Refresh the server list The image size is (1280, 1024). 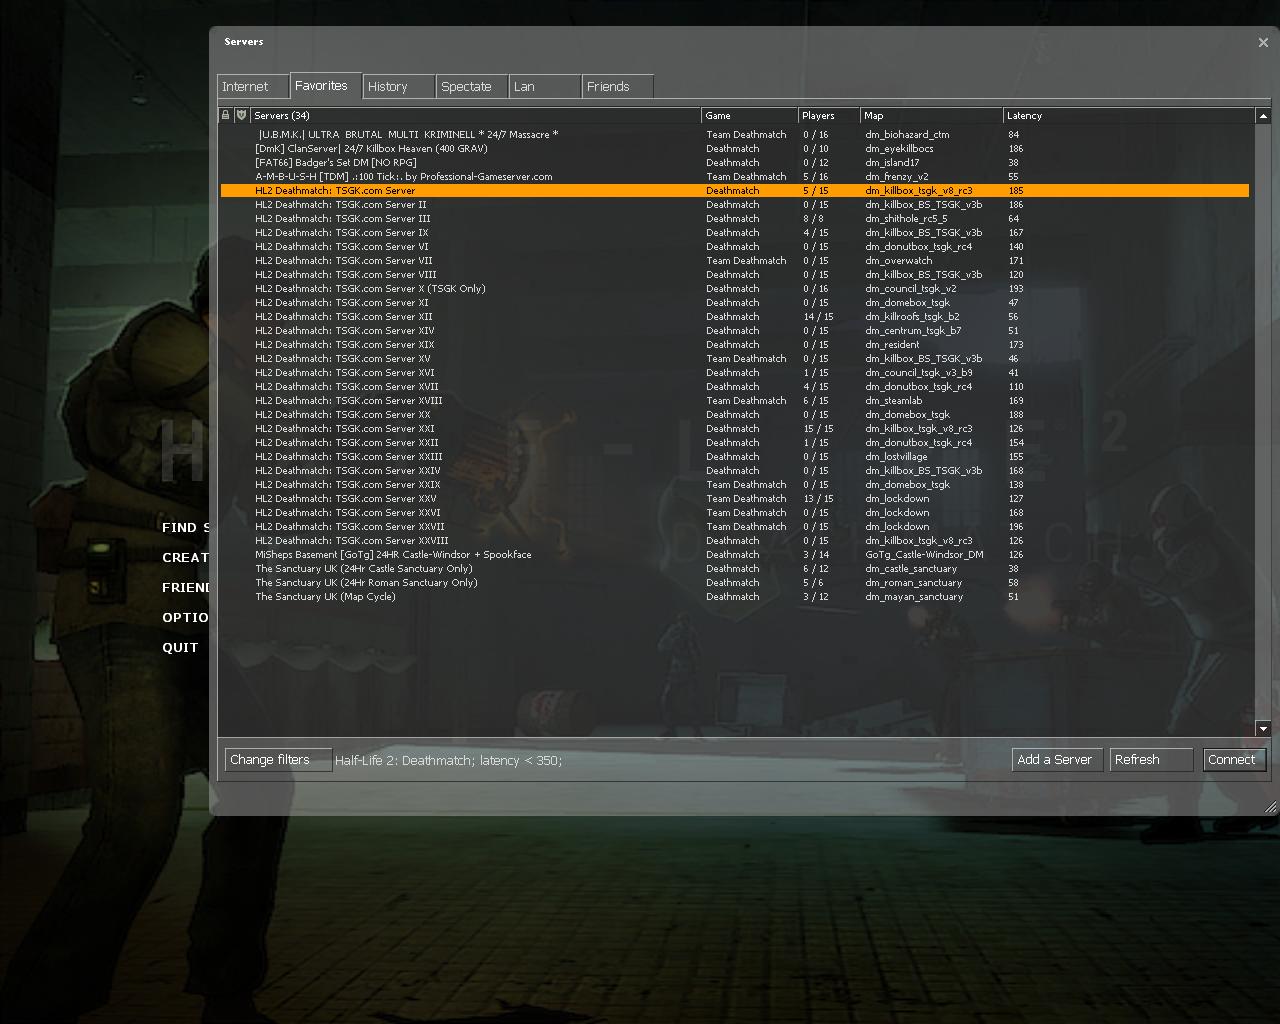1150,760
